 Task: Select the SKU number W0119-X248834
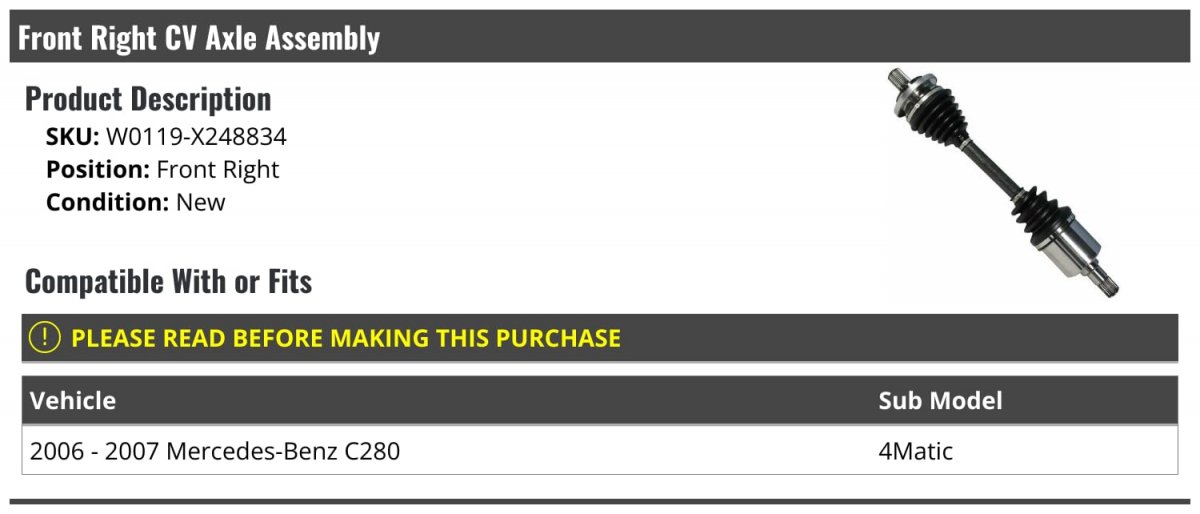click(x=196, y=137)
